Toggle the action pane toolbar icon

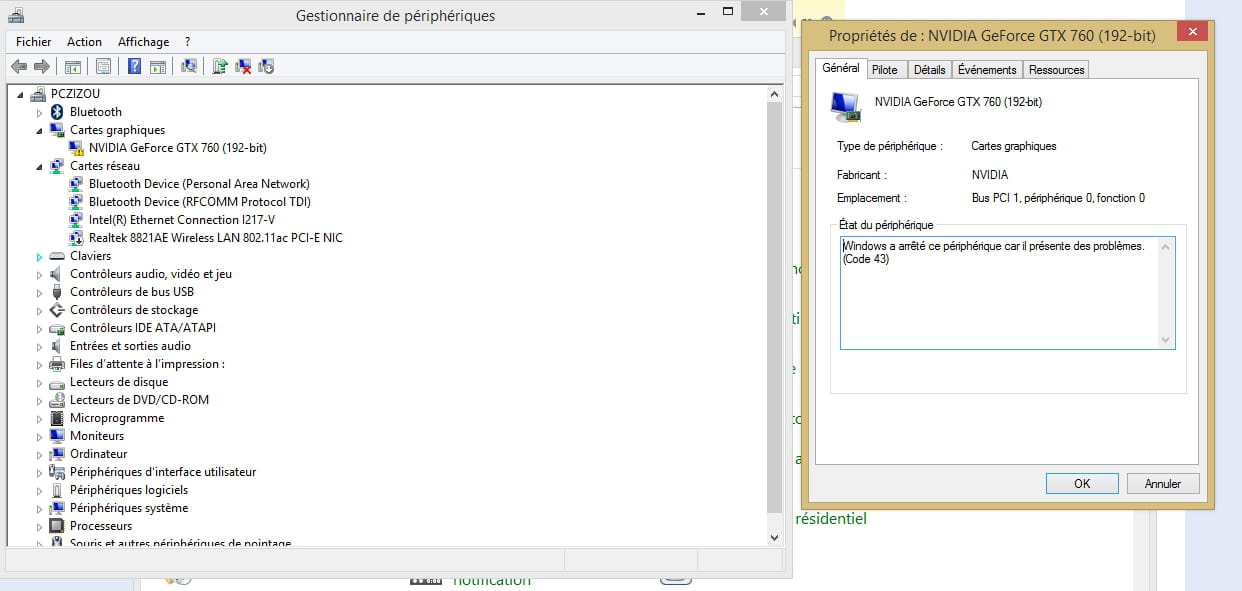(158, 67)
